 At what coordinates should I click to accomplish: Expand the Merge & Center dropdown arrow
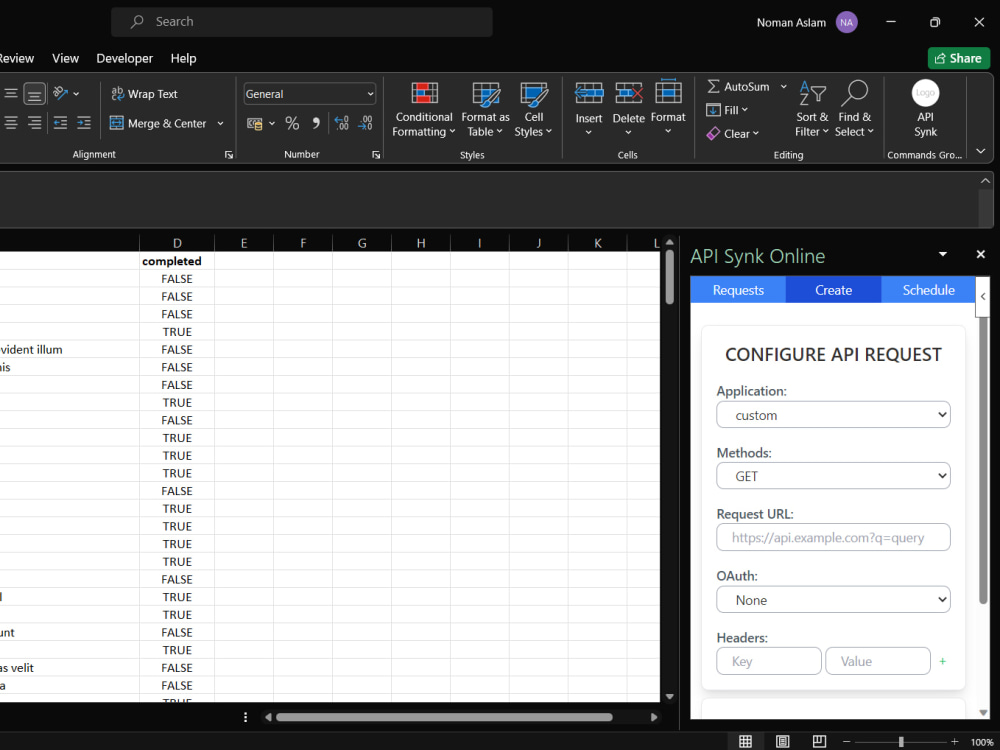[221, 123]
